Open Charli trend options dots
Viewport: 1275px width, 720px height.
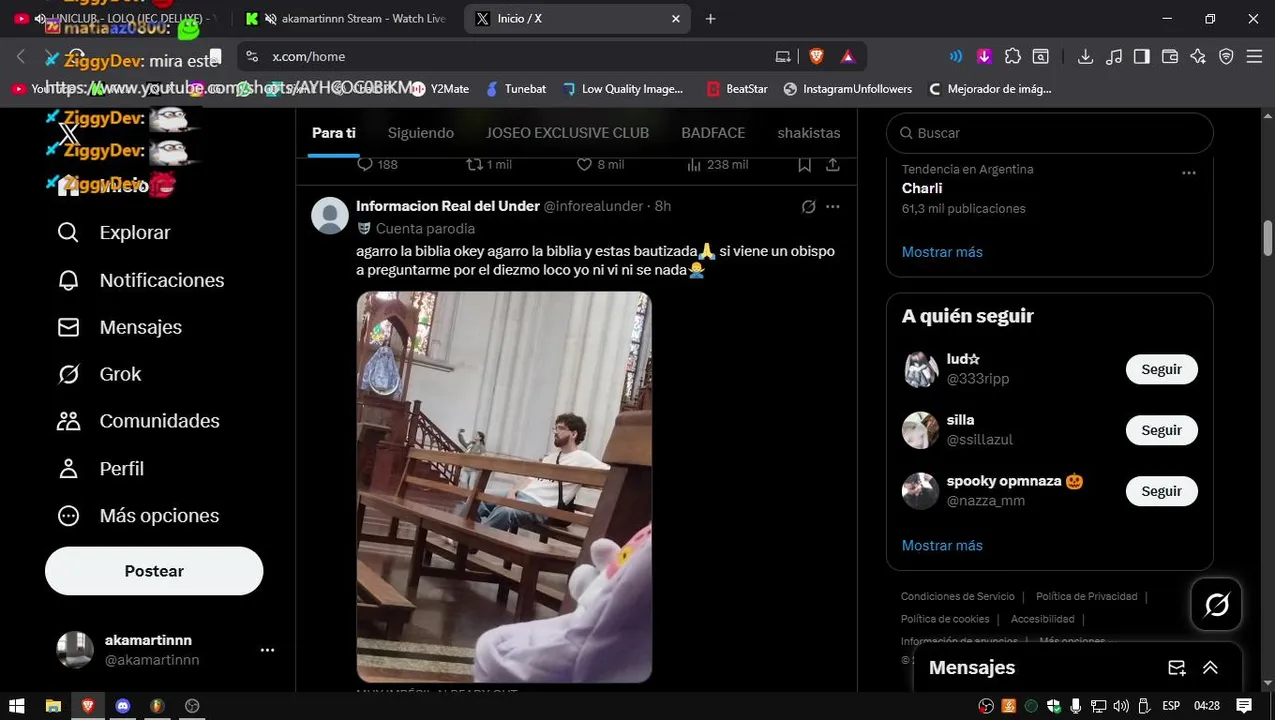tap(1189, 173)
